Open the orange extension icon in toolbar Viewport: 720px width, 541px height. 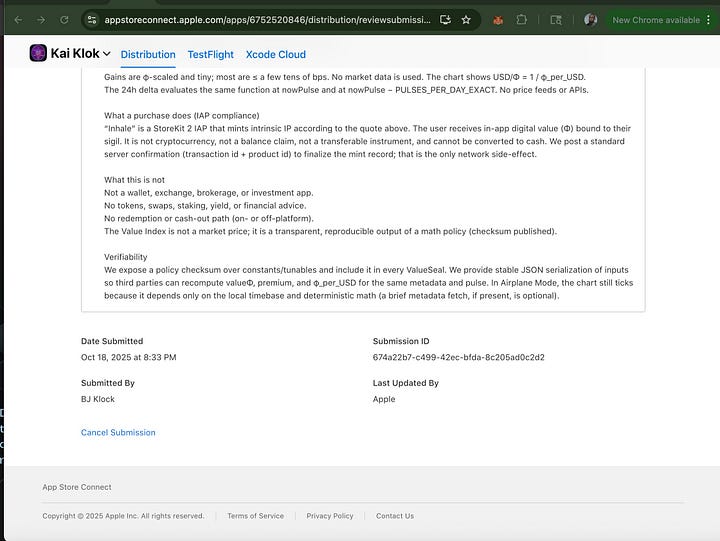pyautogui.click(x=498, y=20)
